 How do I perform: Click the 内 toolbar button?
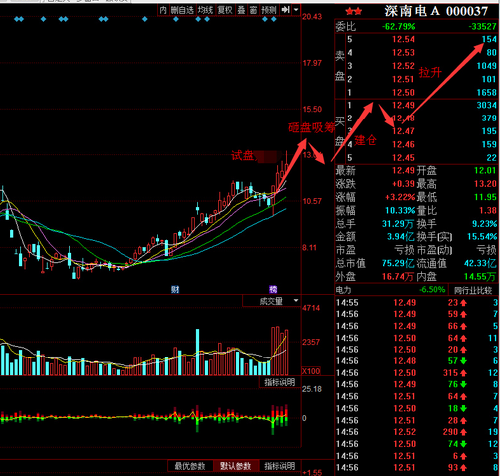point(163,10)
